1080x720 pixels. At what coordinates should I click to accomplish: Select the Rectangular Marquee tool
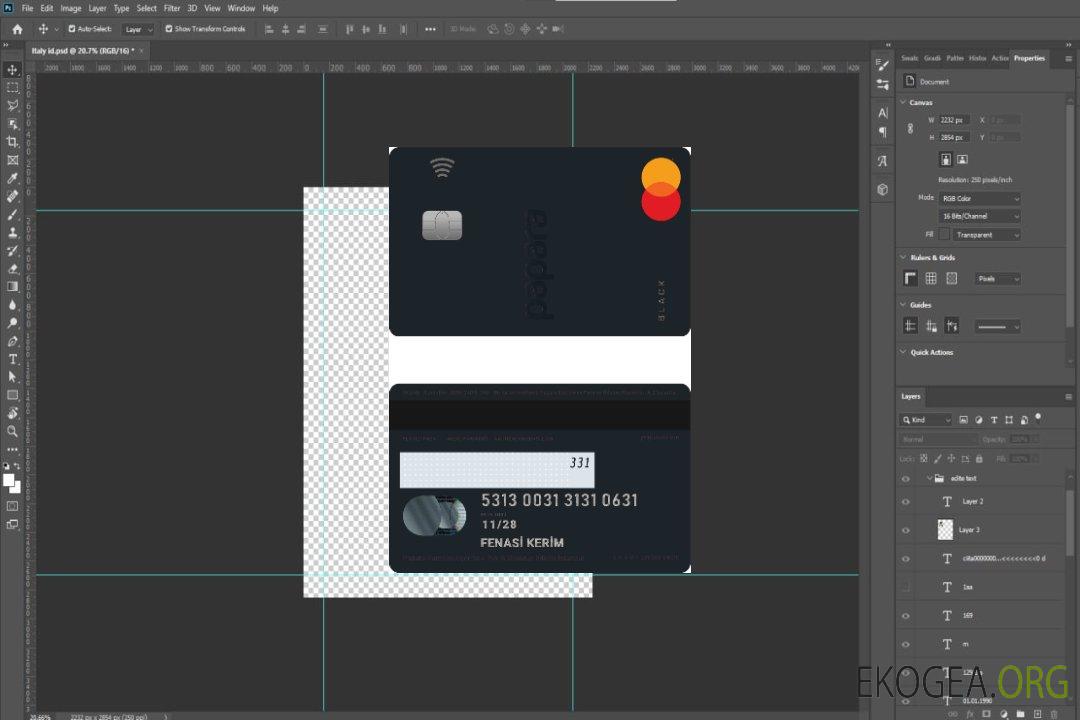click(12, 88)
